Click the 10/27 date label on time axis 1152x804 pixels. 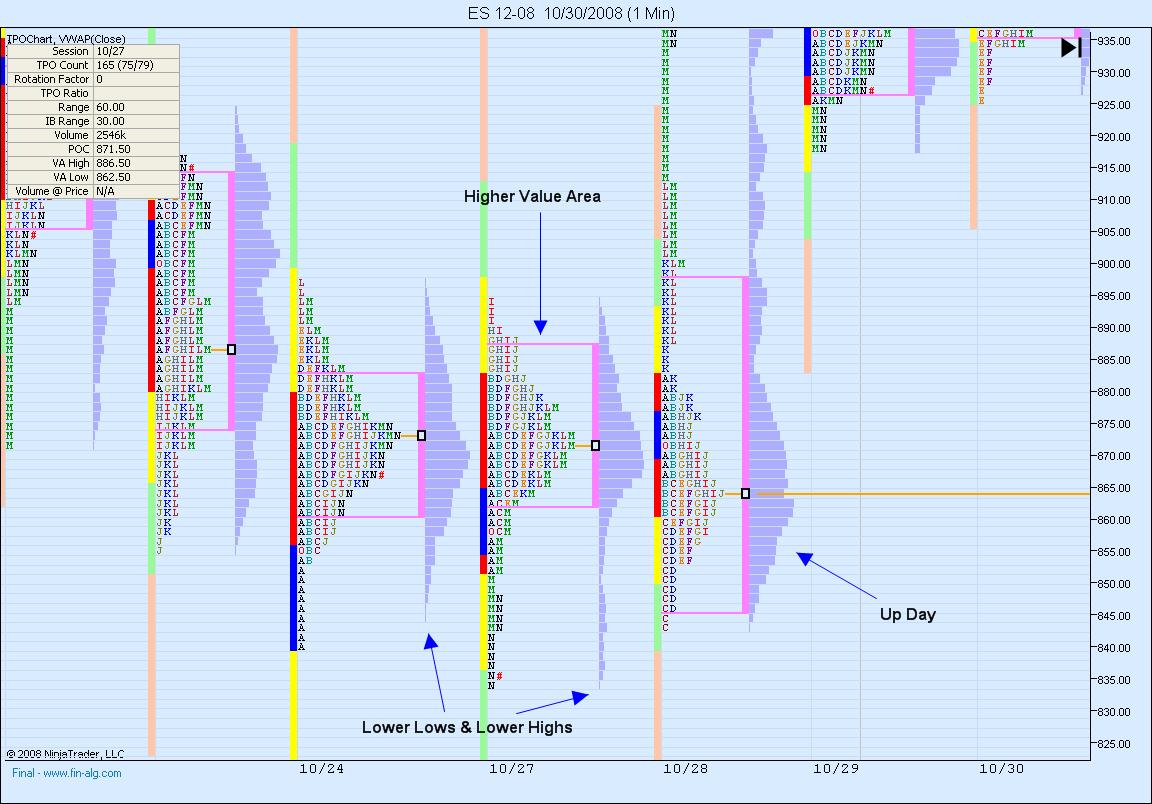(511, 769)
